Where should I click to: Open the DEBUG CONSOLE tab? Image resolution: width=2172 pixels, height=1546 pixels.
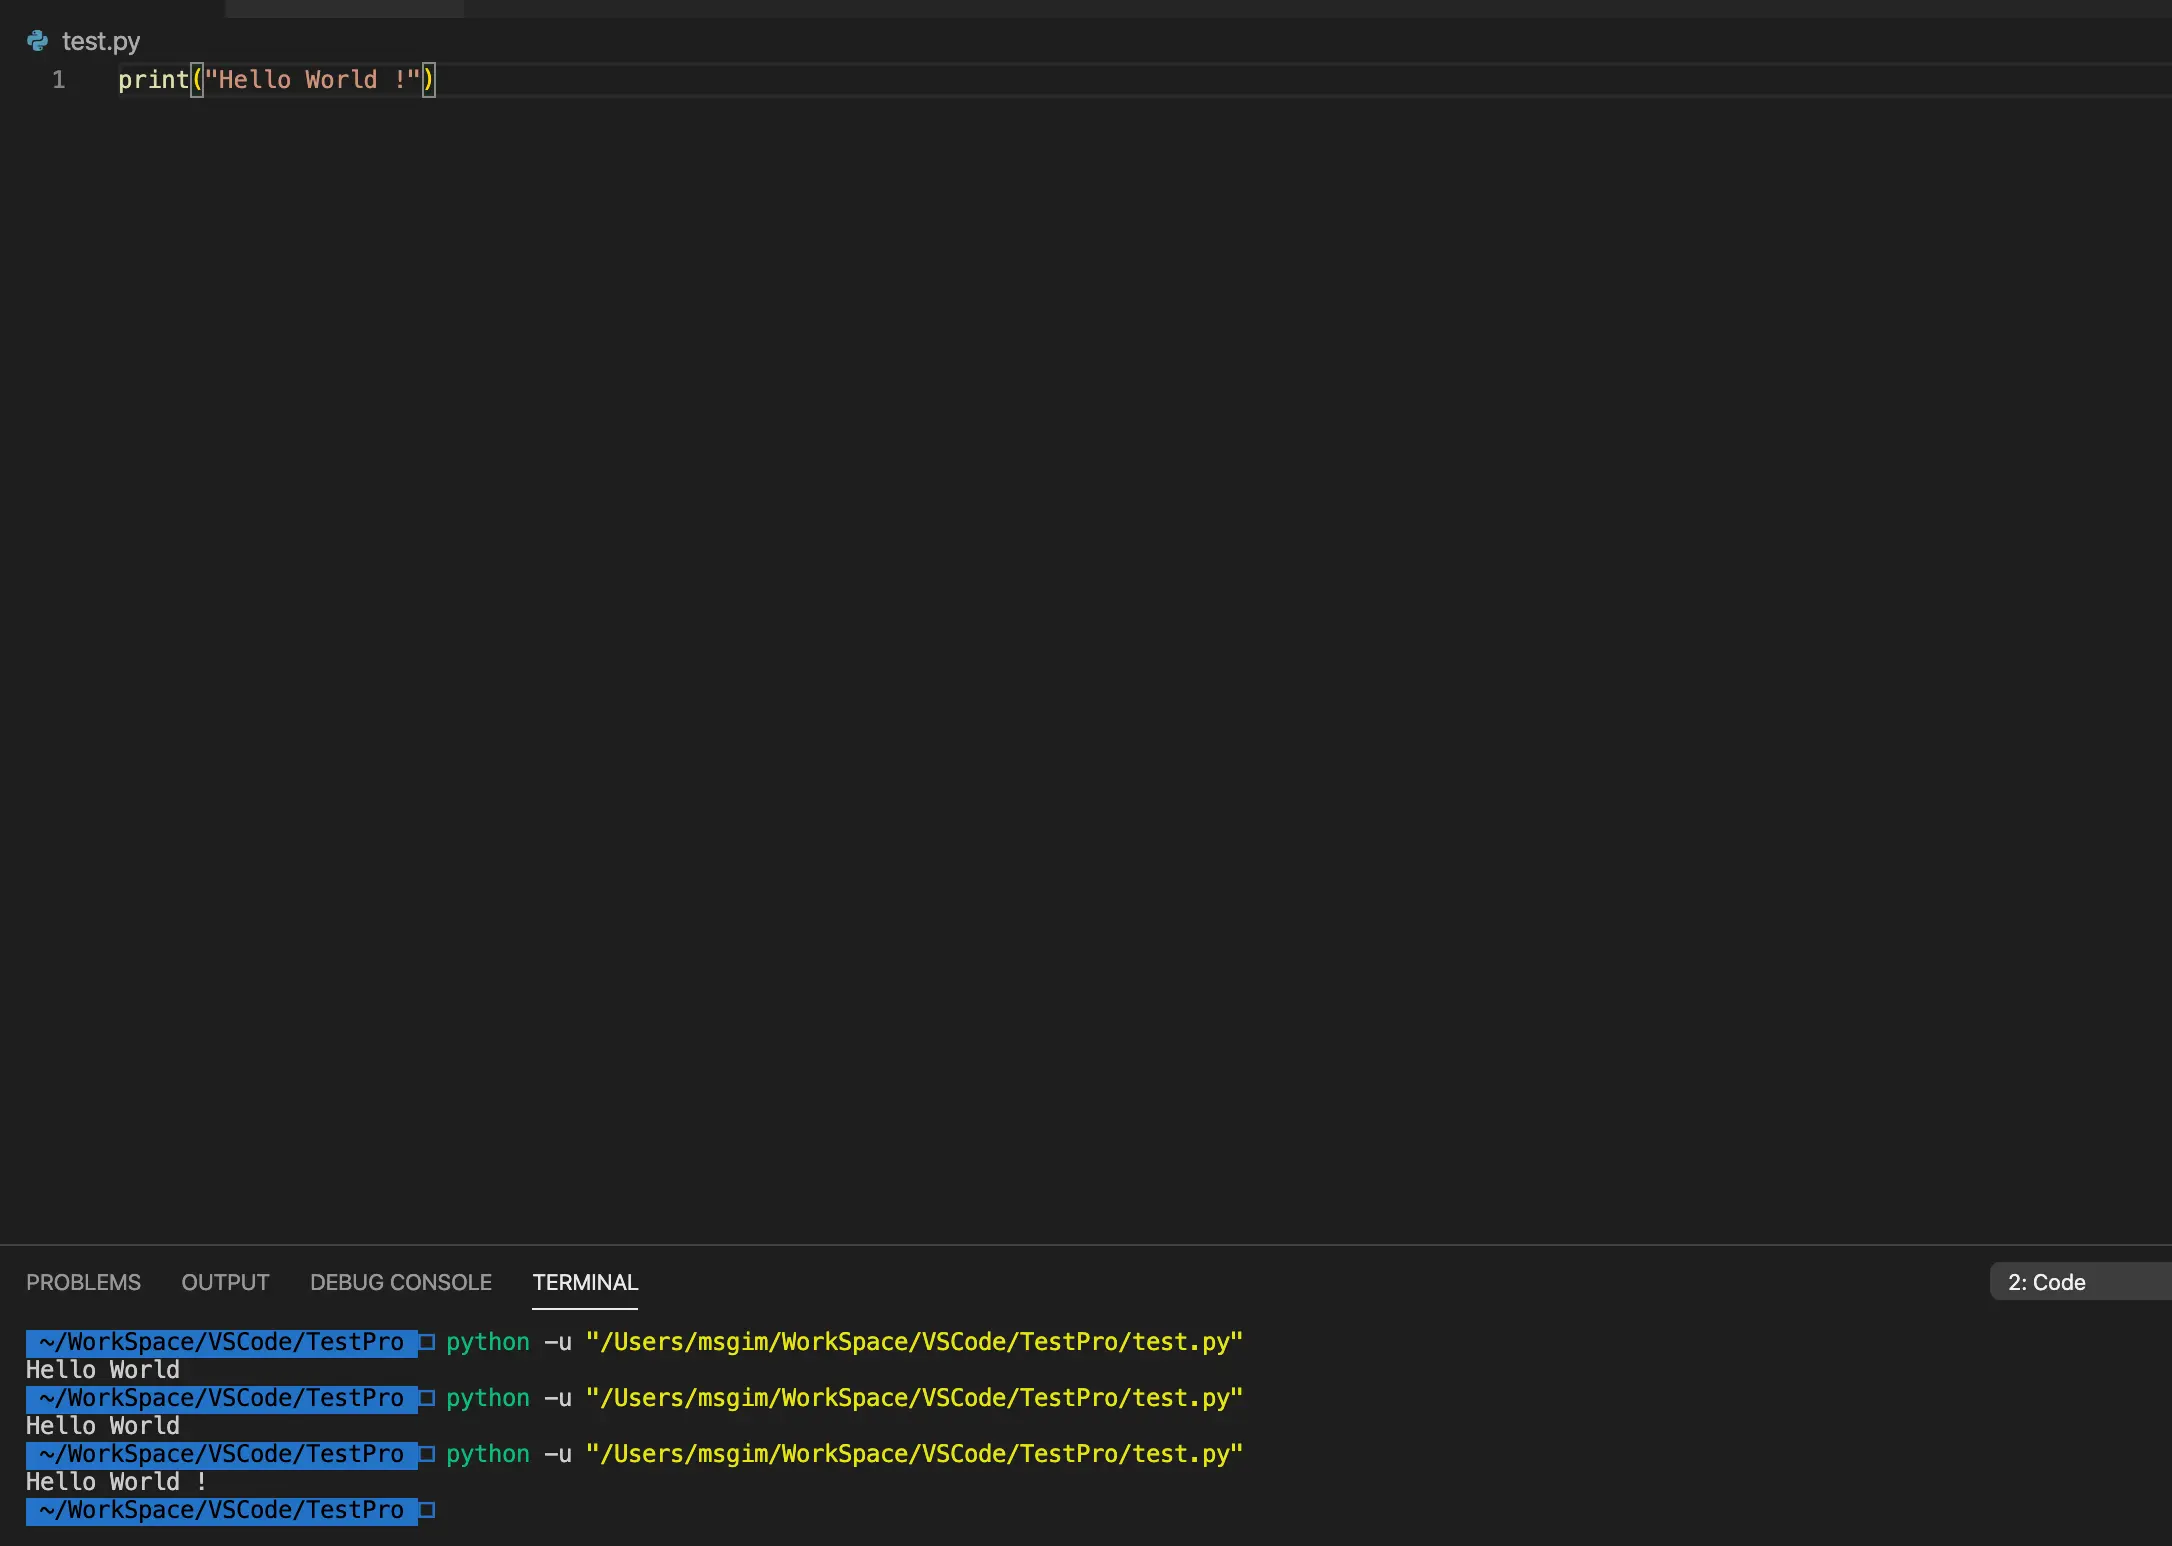[x=400, y=1282]
